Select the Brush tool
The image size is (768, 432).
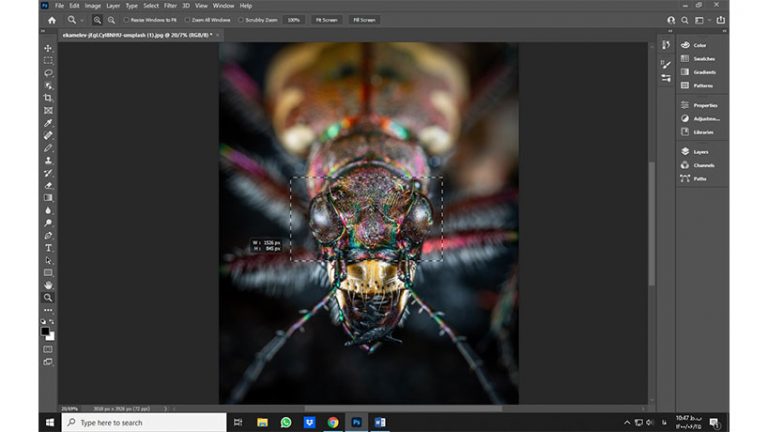coord(48,148)
